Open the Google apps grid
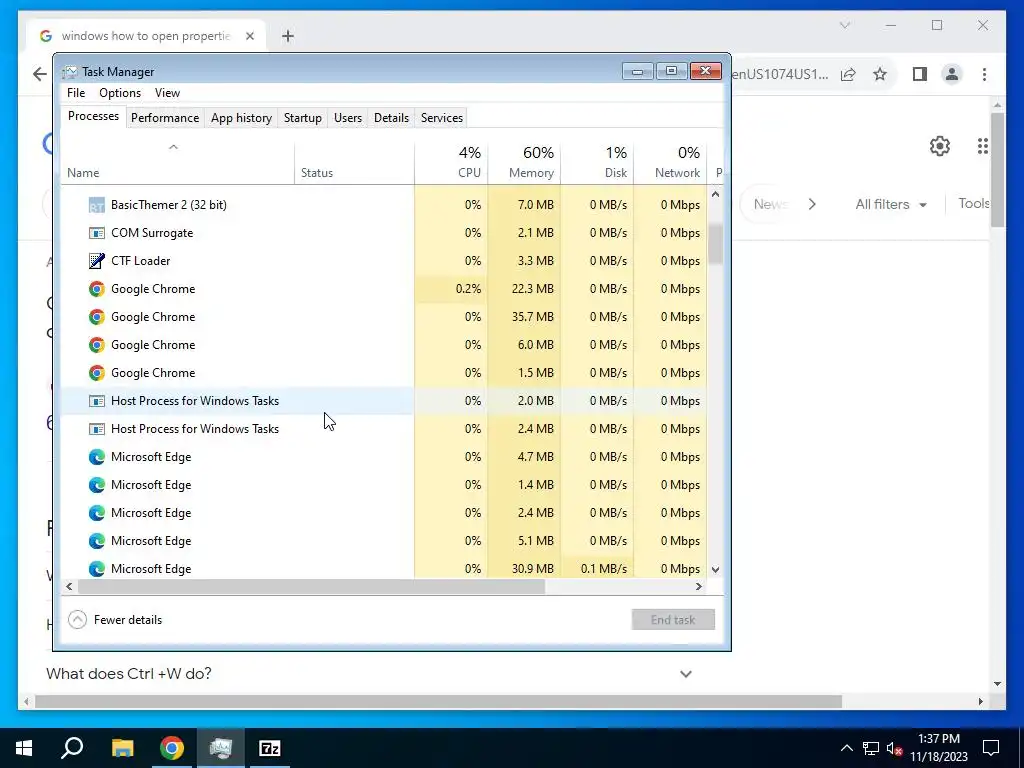 [983, 146]
